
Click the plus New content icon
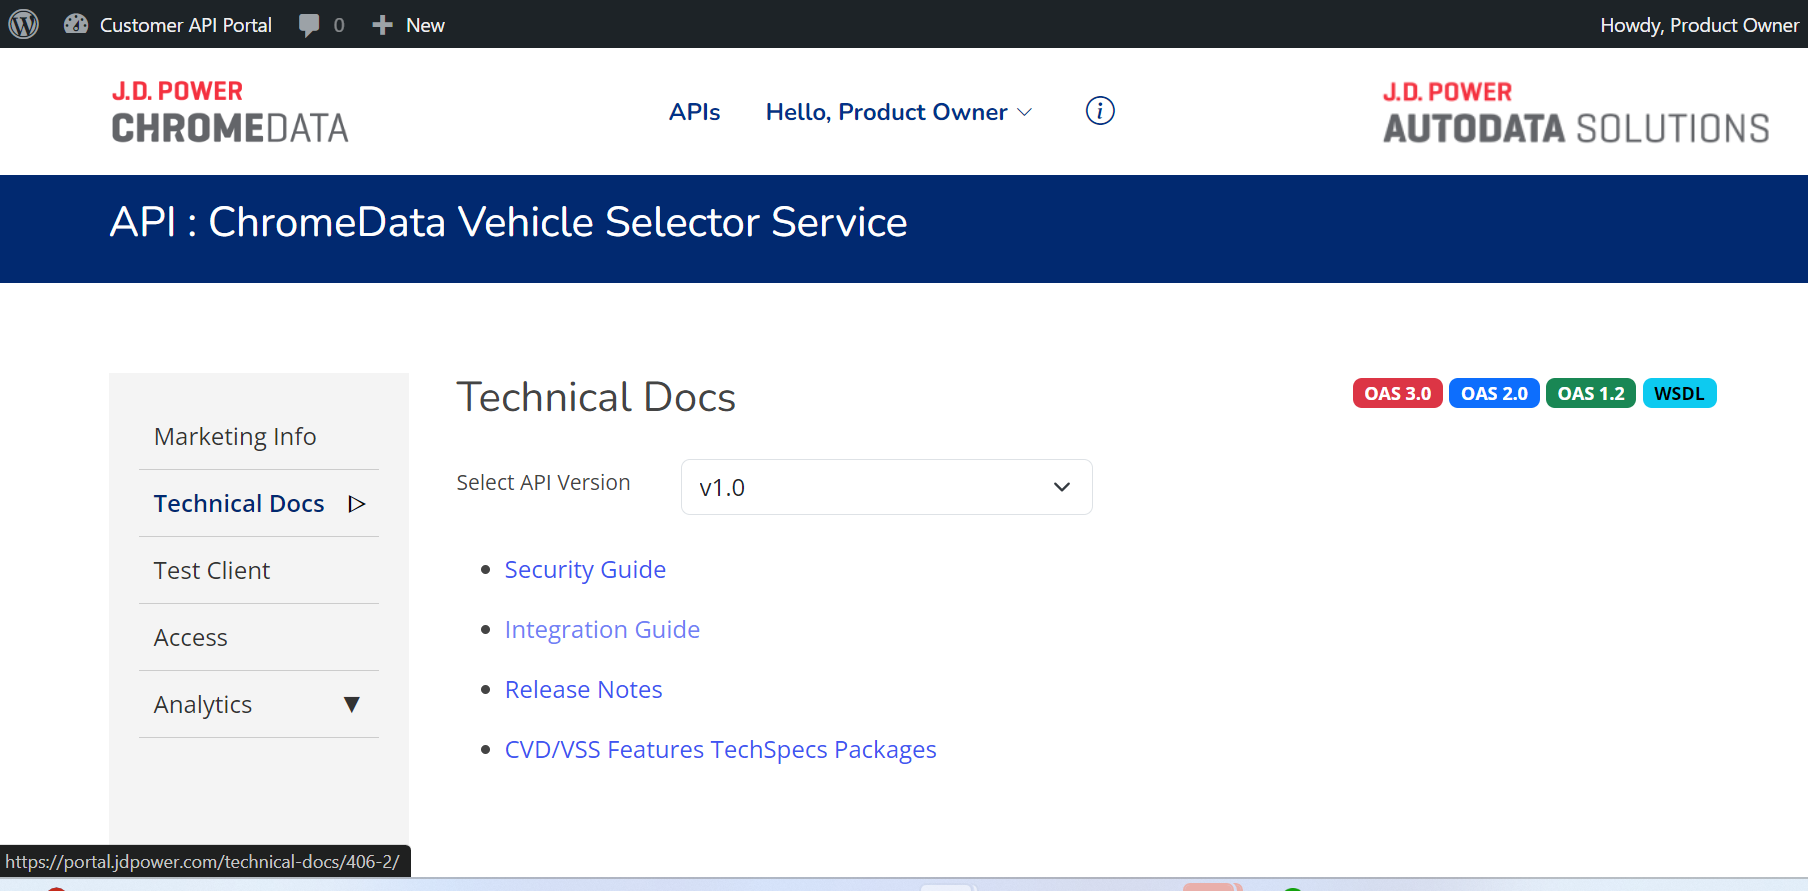pos(382,25)
